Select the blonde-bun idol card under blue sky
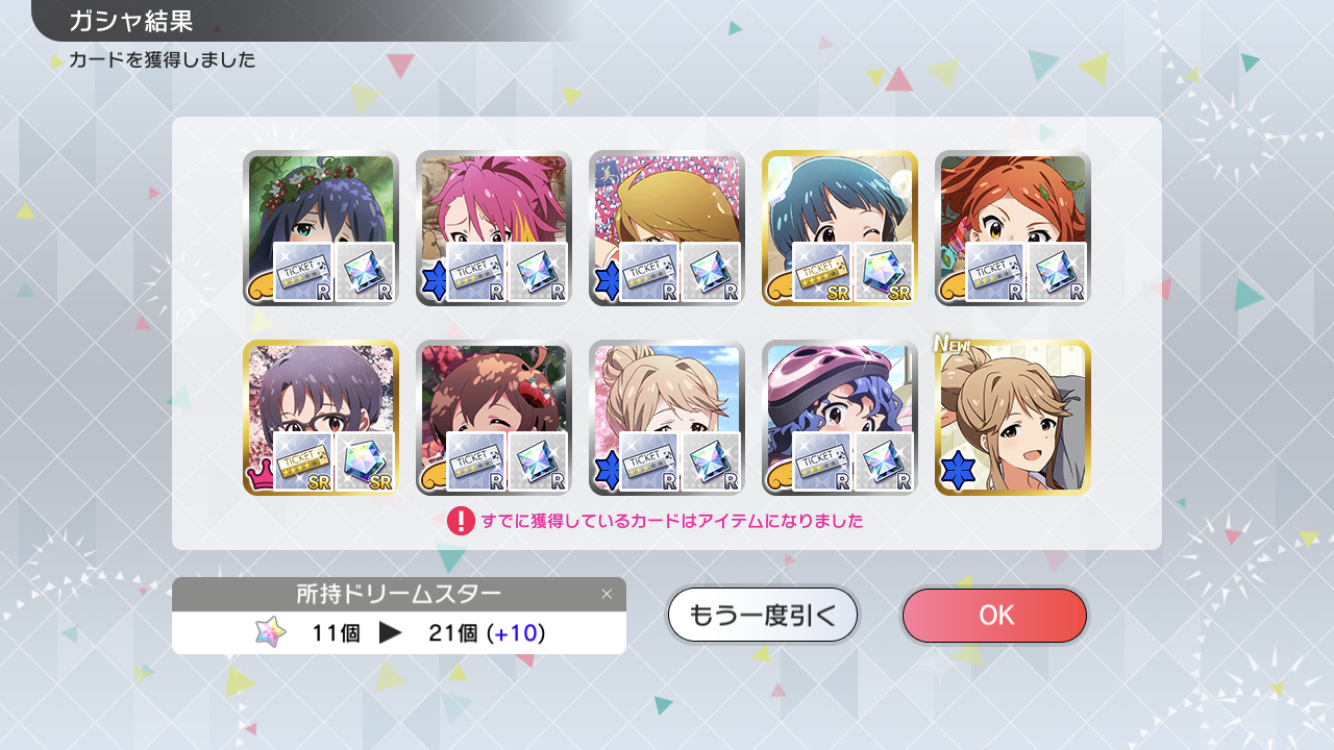The image size is (1334, 750). point(667,418)
